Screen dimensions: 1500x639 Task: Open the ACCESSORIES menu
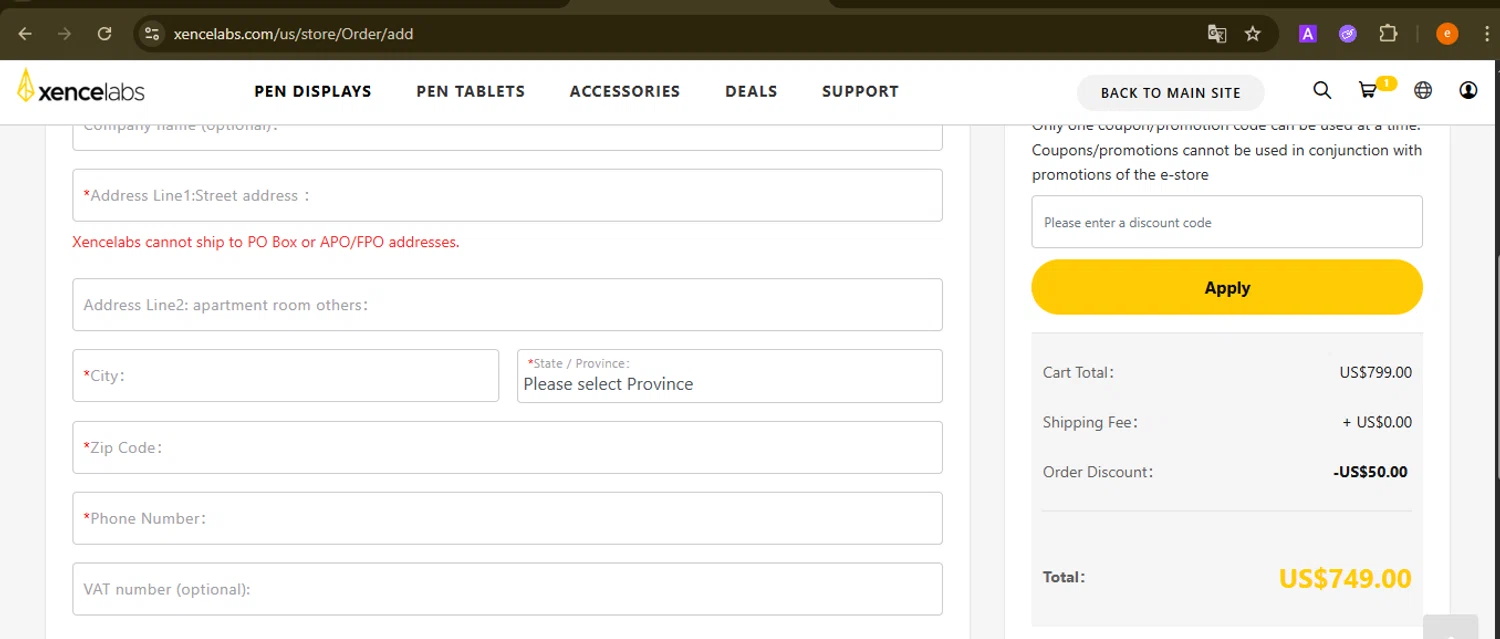click(x=625, y=92)
